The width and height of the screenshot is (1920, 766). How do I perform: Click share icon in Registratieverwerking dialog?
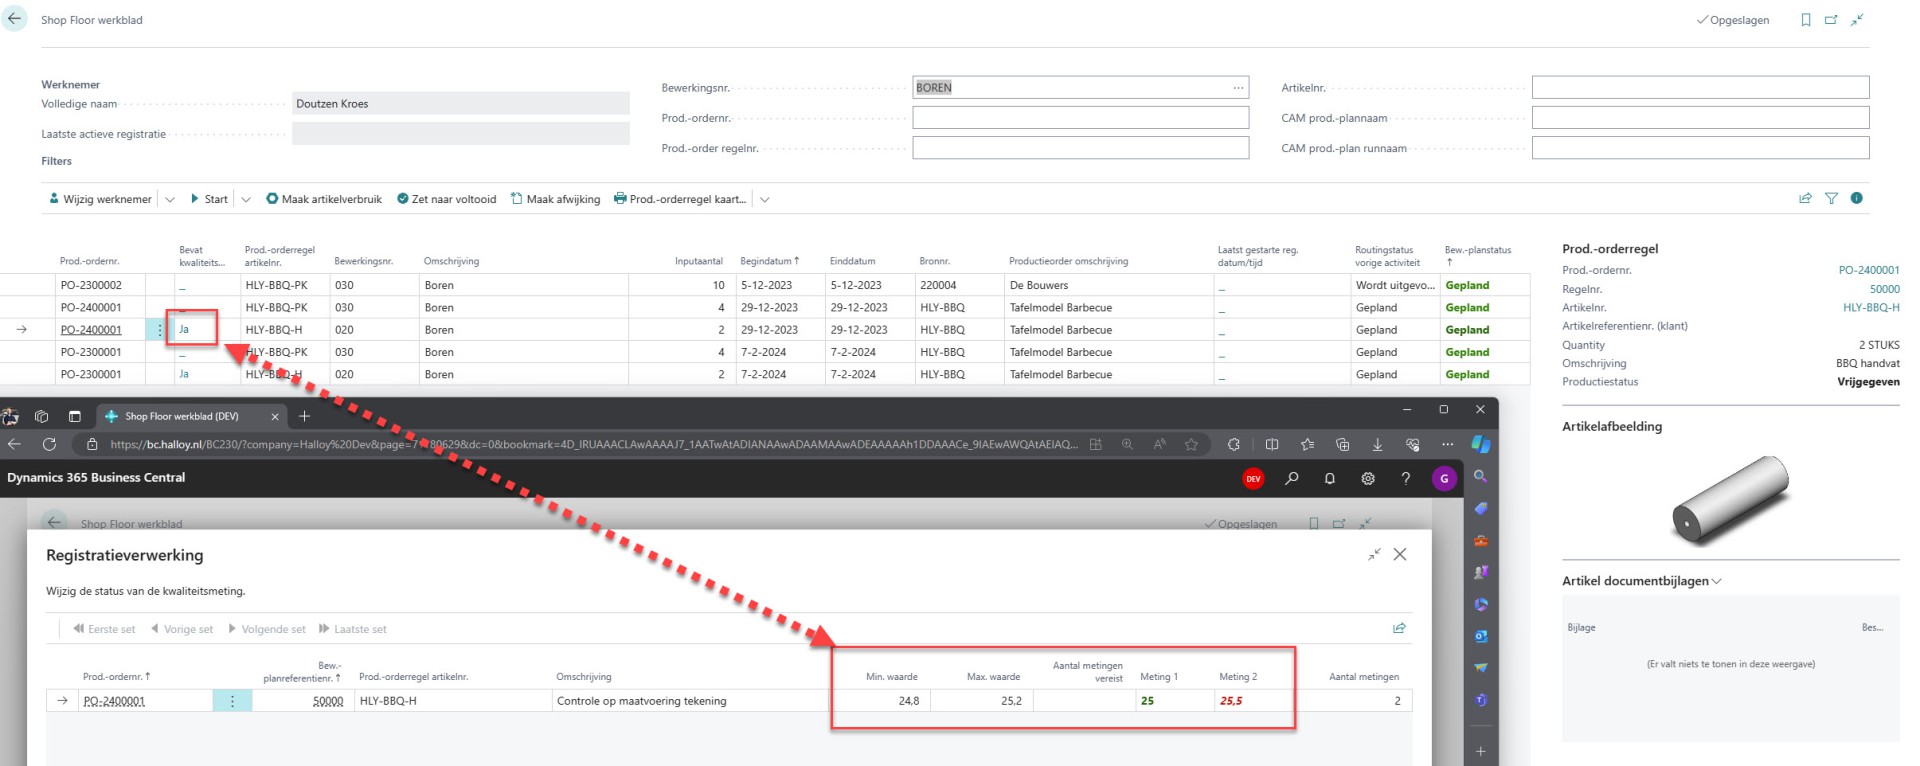[1399, 628]
